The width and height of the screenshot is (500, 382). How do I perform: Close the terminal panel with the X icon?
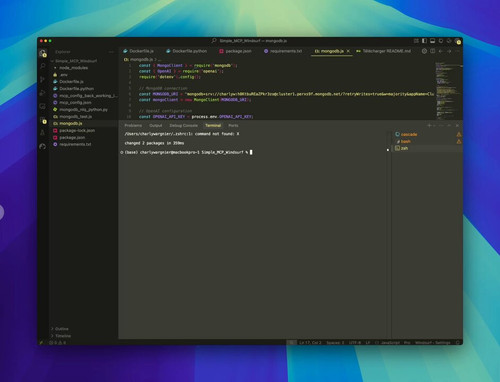(457, 126)
